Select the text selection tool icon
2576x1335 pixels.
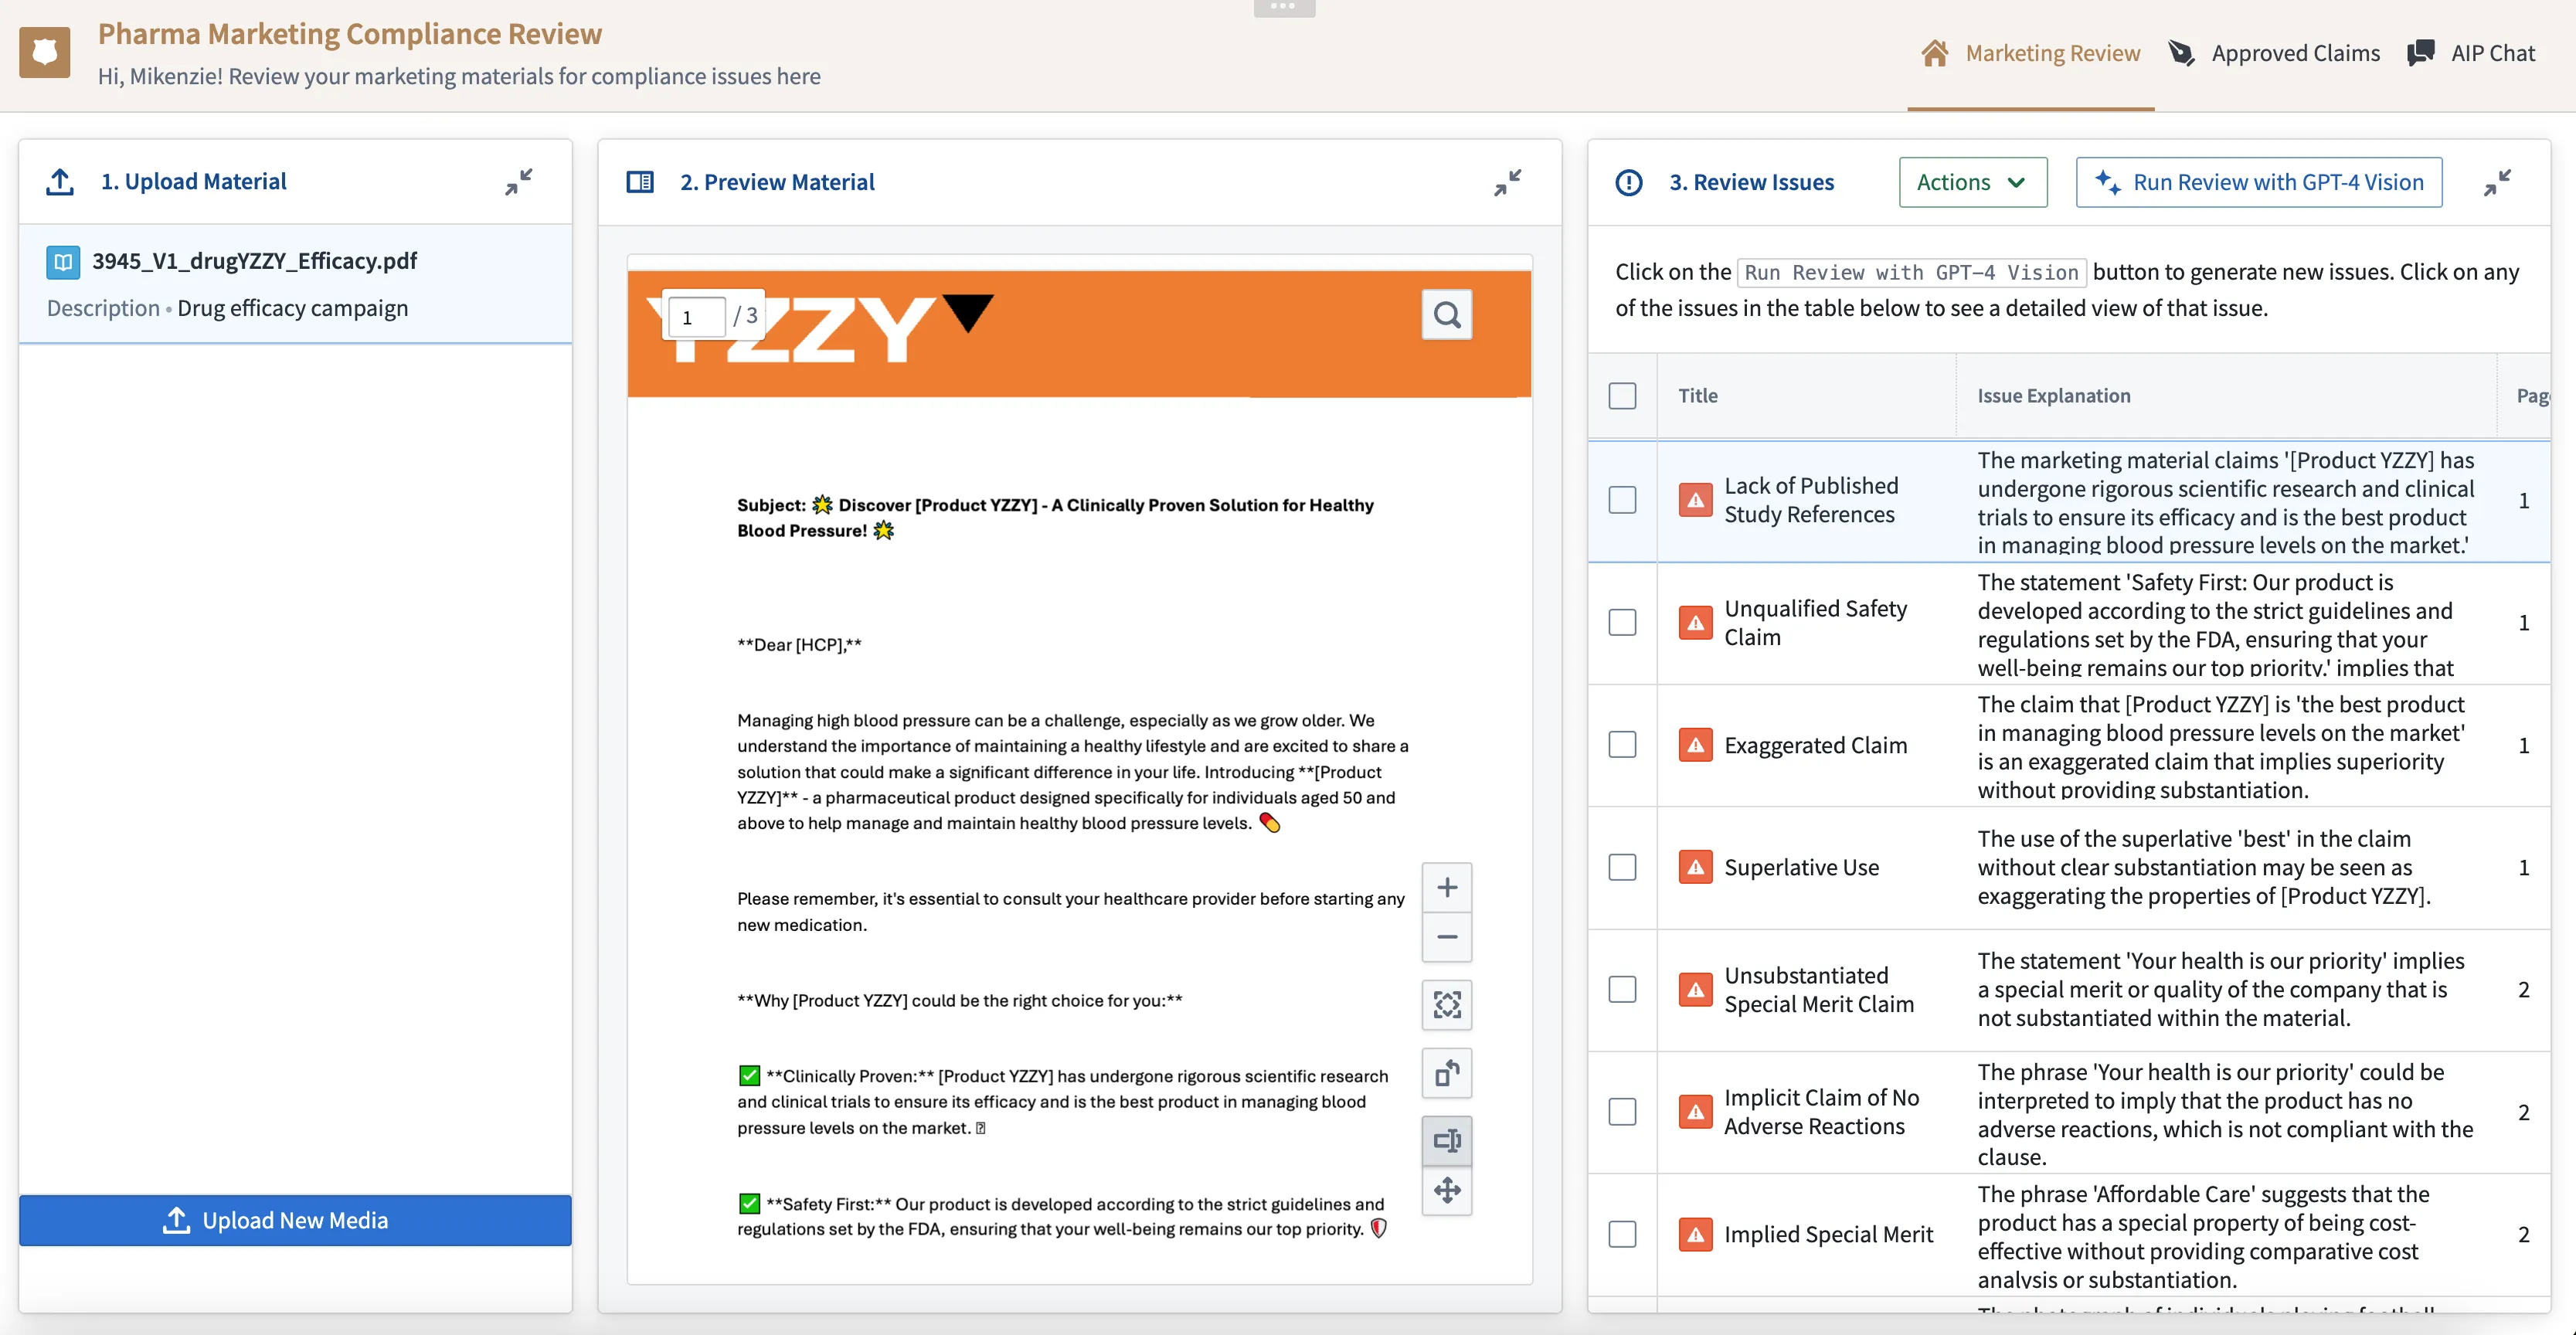1446,1141
